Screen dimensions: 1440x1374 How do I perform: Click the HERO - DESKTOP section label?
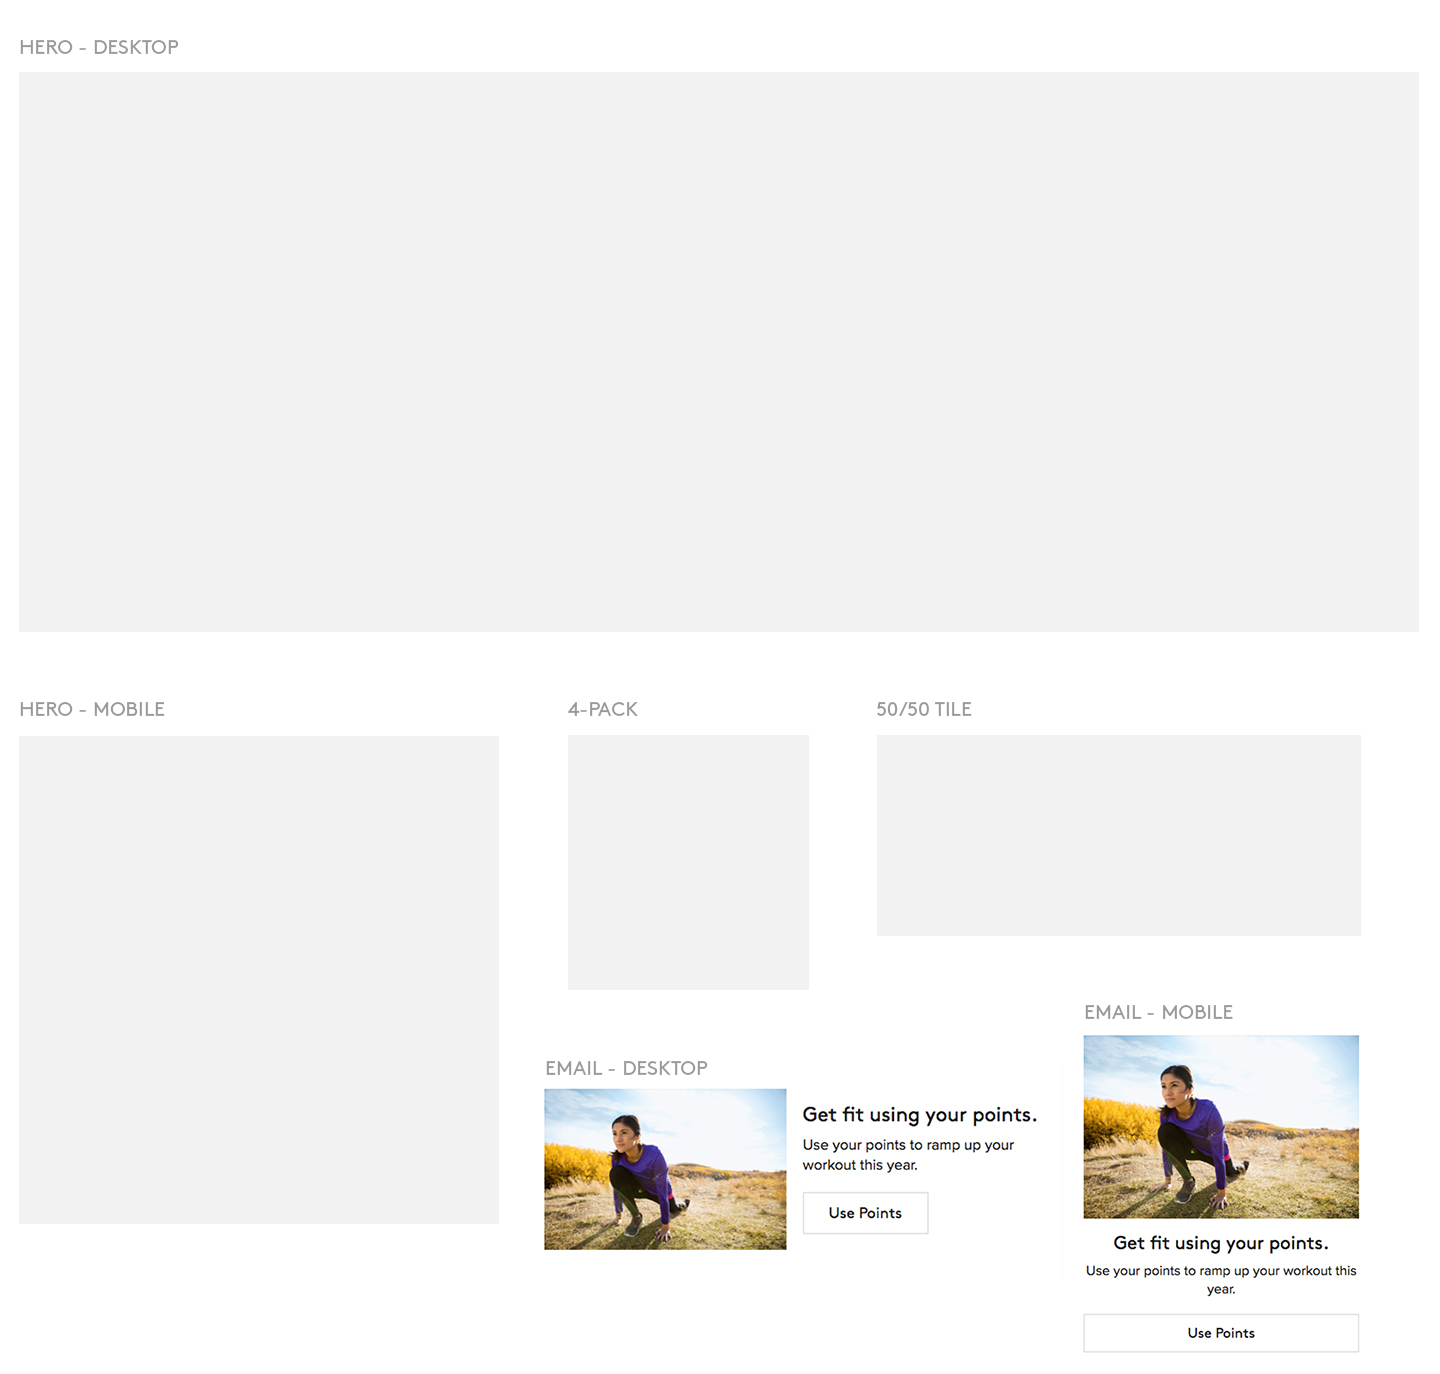pyautogui.click(x=99, y=47)
